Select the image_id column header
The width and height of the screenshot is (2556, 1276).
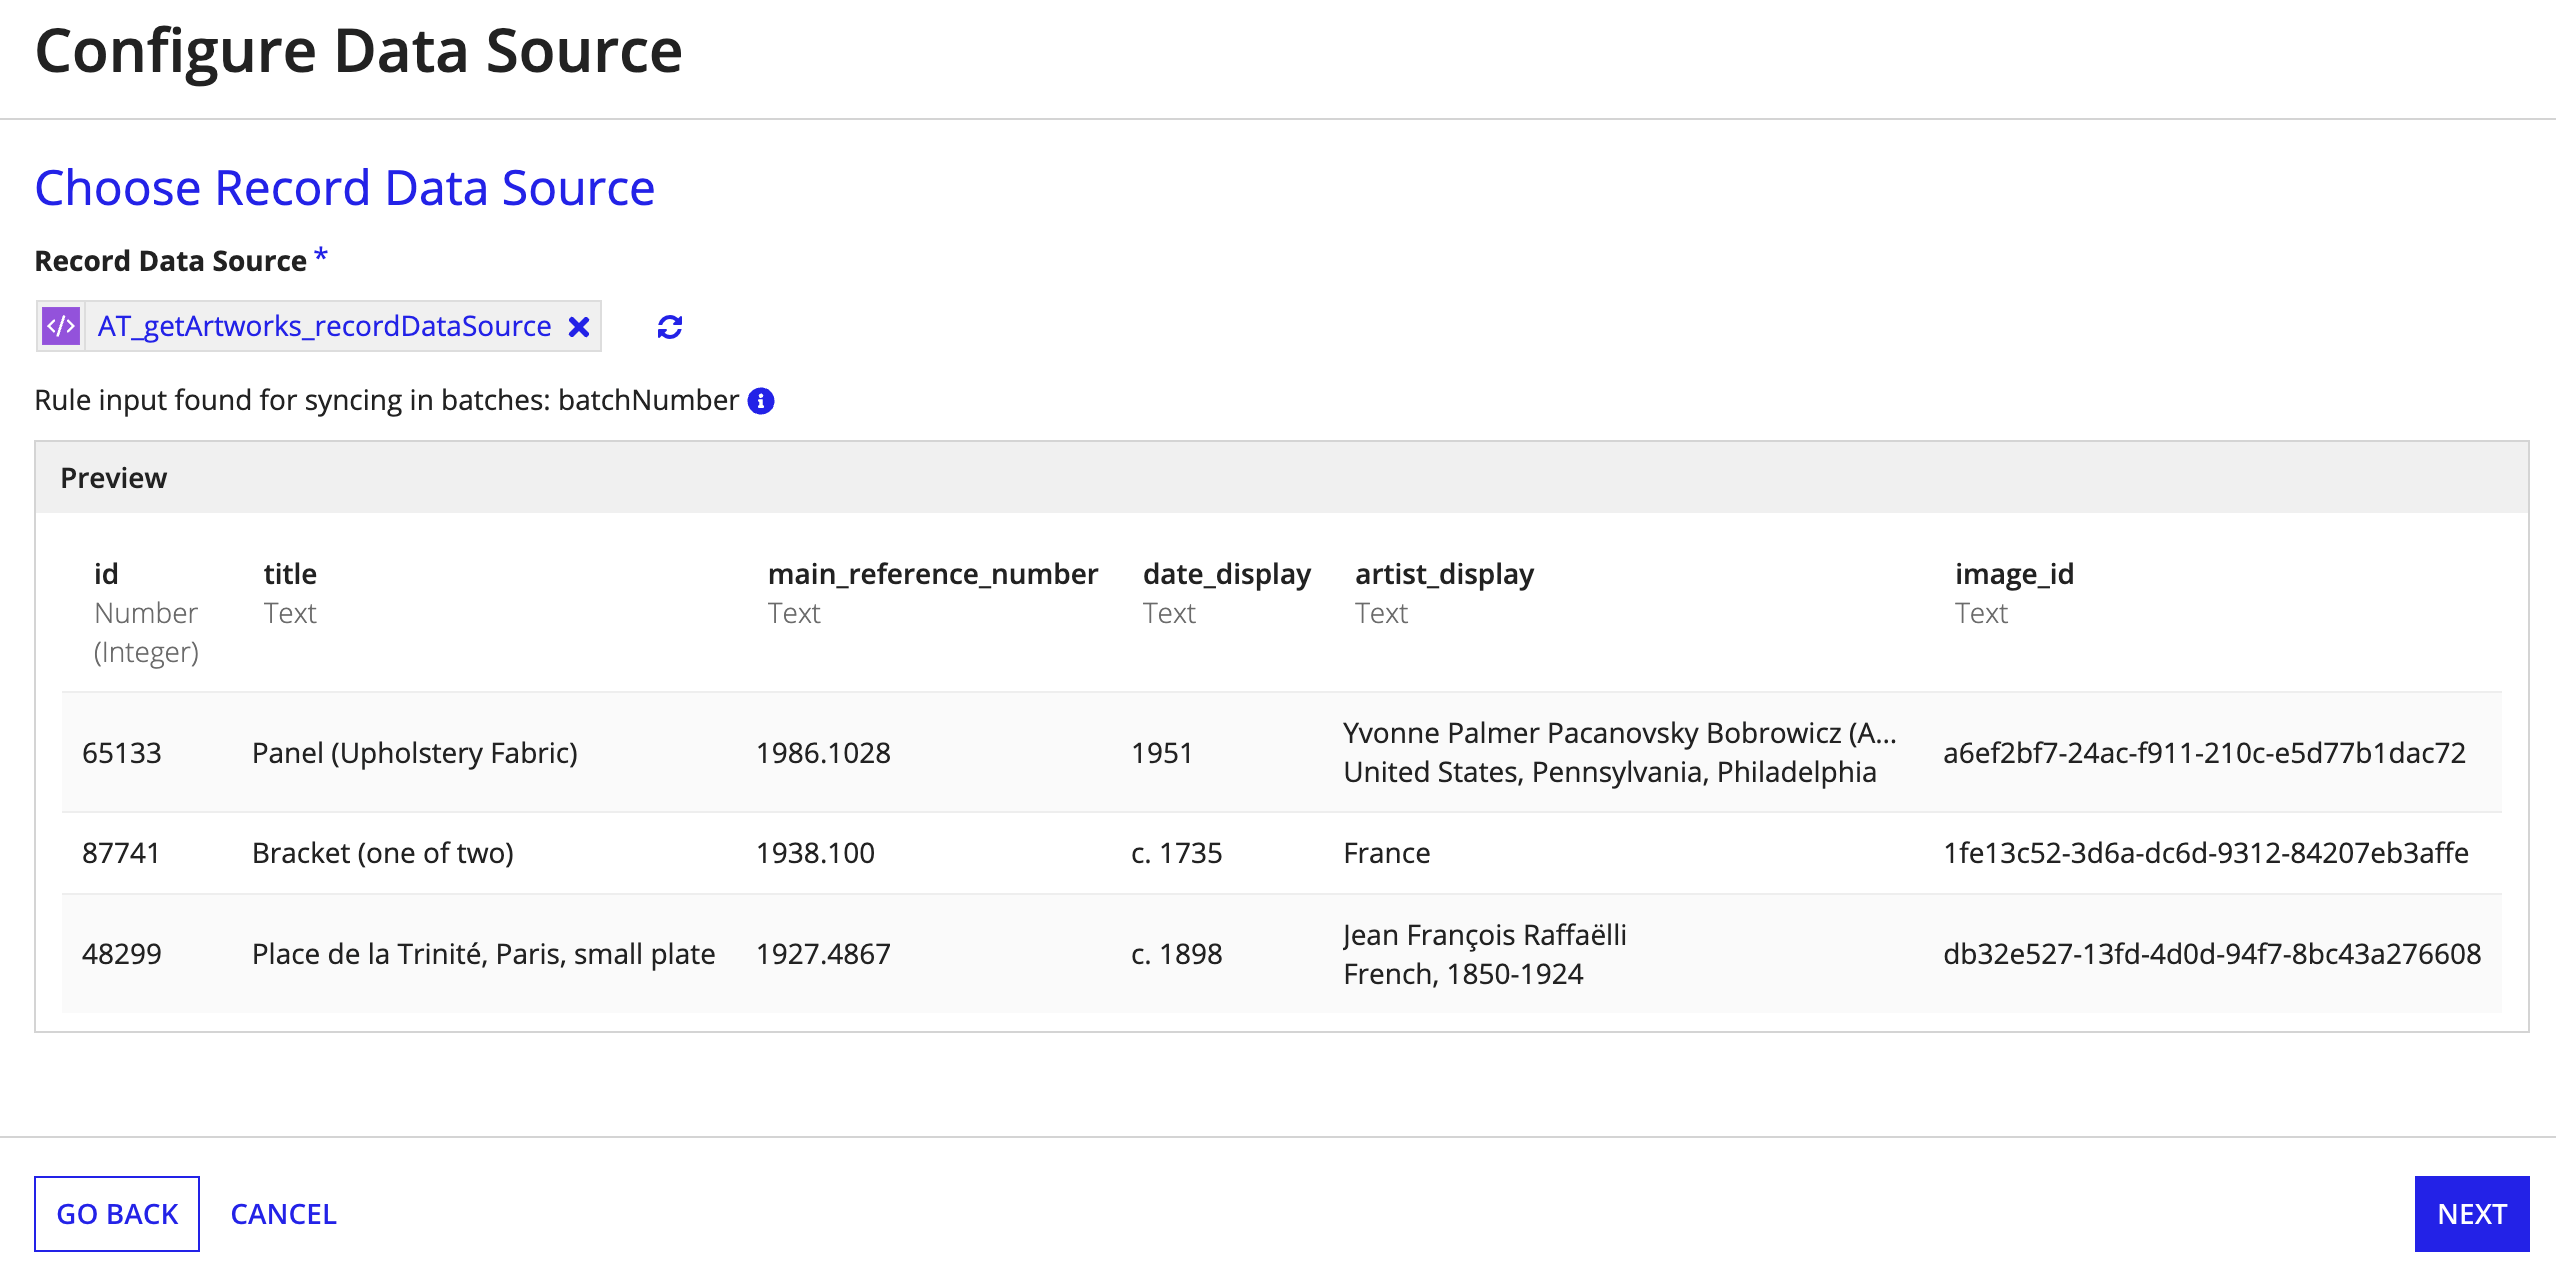2014,574
